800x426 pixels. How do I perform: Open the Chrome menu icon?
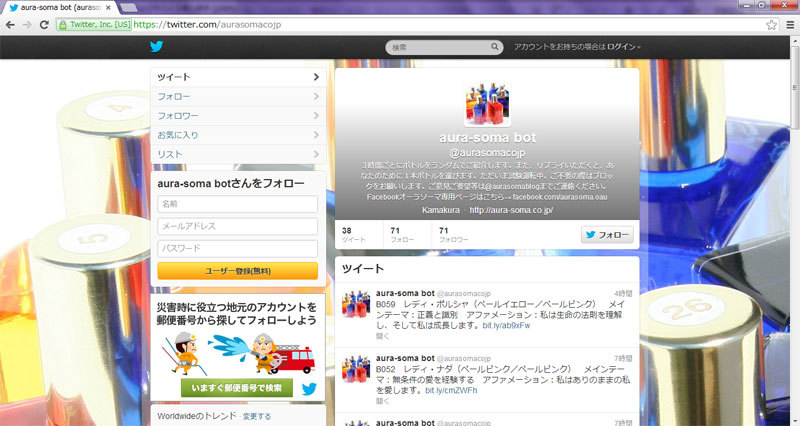790,24
